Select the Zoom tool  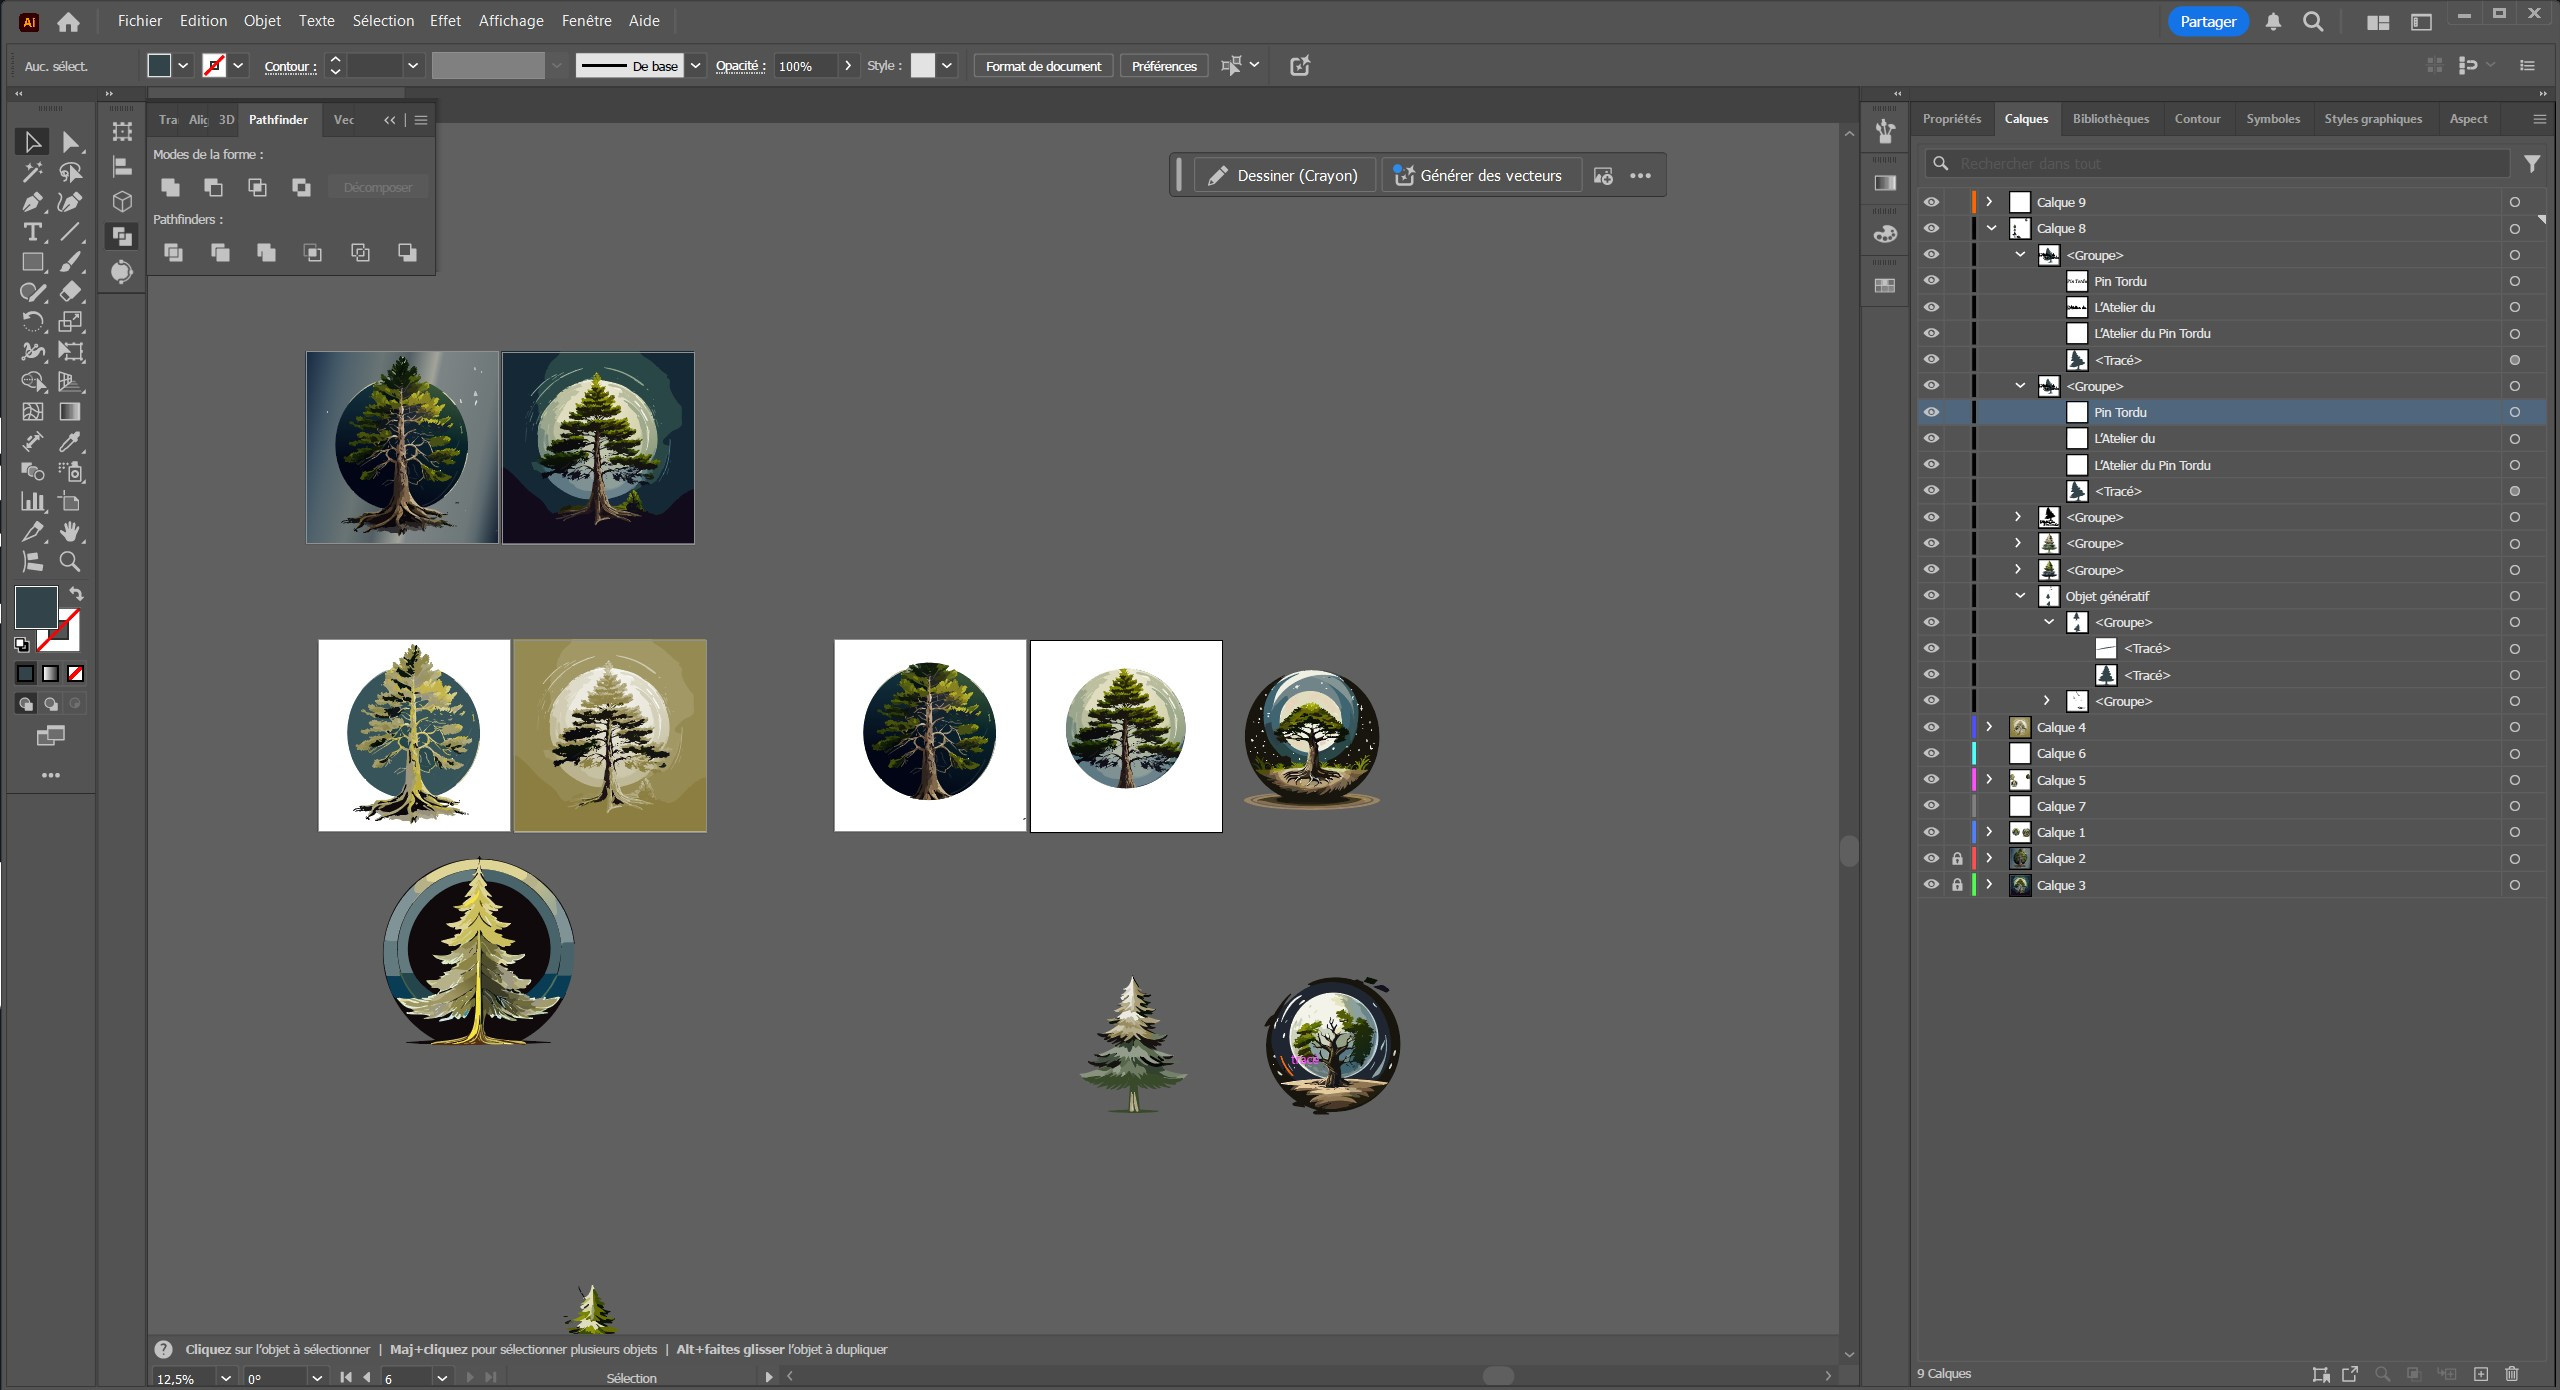[x=70, y=562]
